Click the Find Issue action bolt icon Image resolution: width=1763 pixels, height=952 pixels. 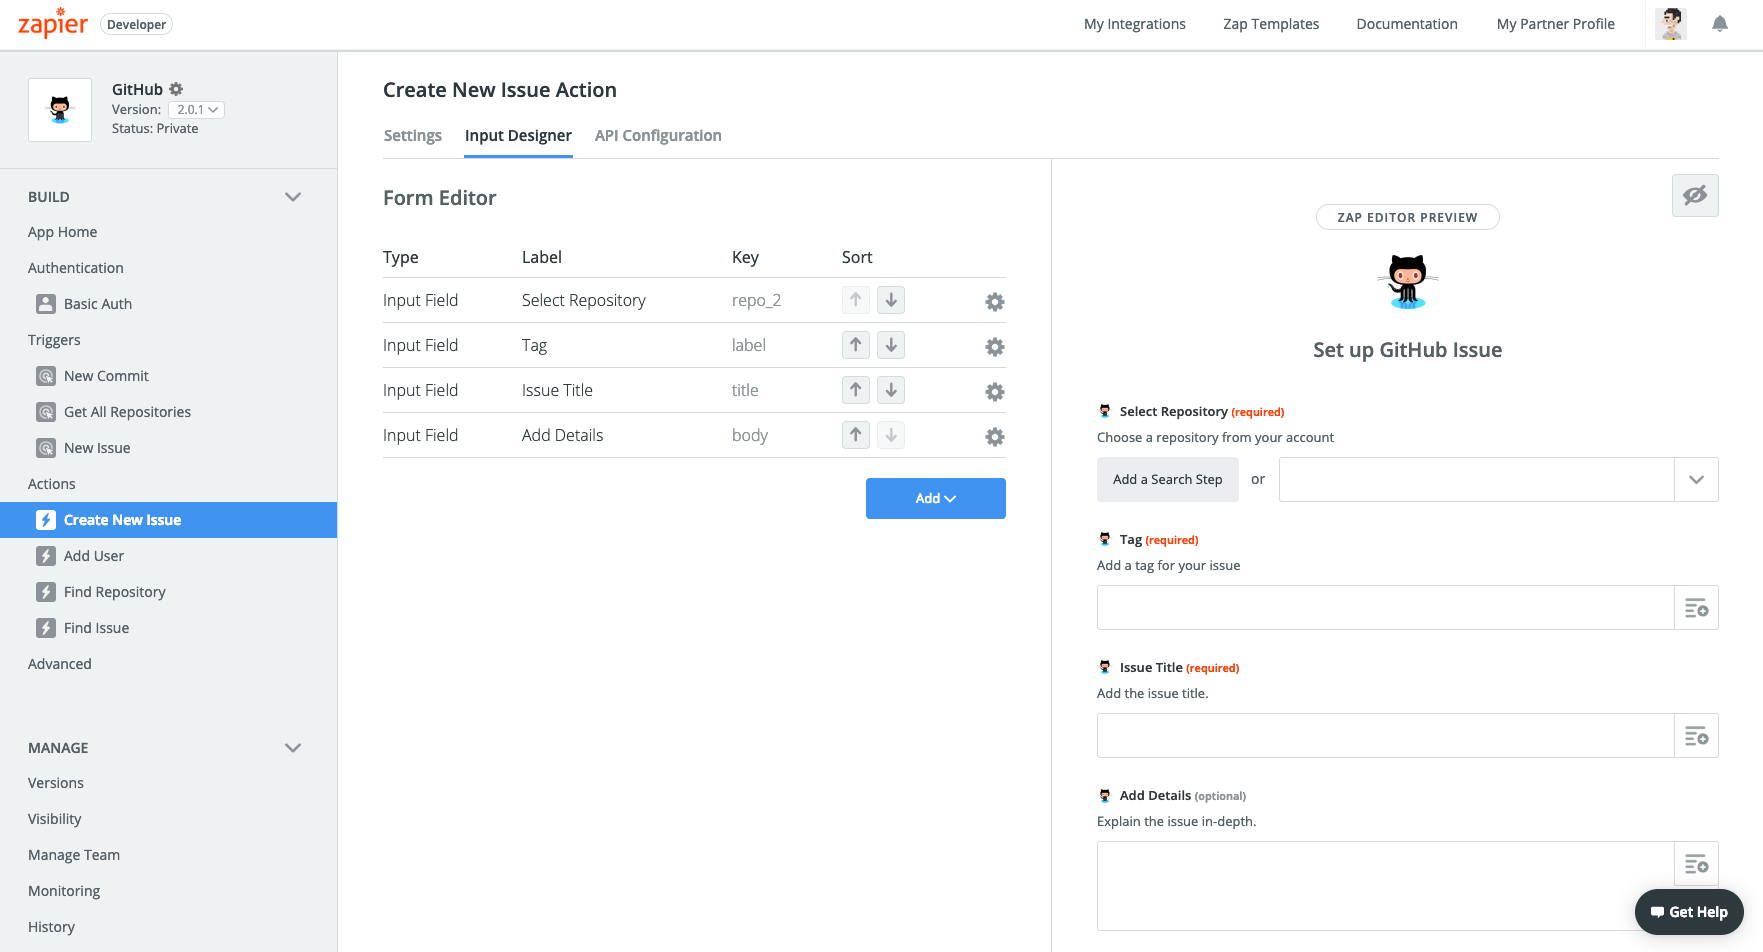click(46, 628)
